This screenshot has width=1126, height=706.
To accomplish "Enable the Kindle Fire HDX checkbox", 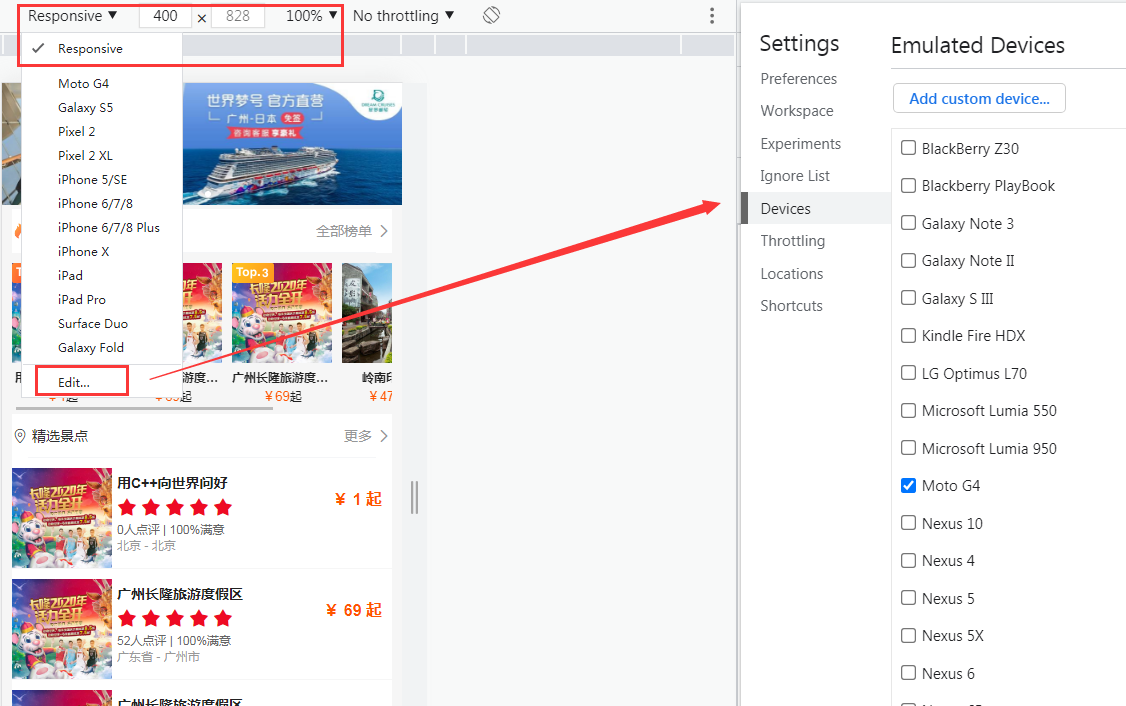I will click(908, 335).
